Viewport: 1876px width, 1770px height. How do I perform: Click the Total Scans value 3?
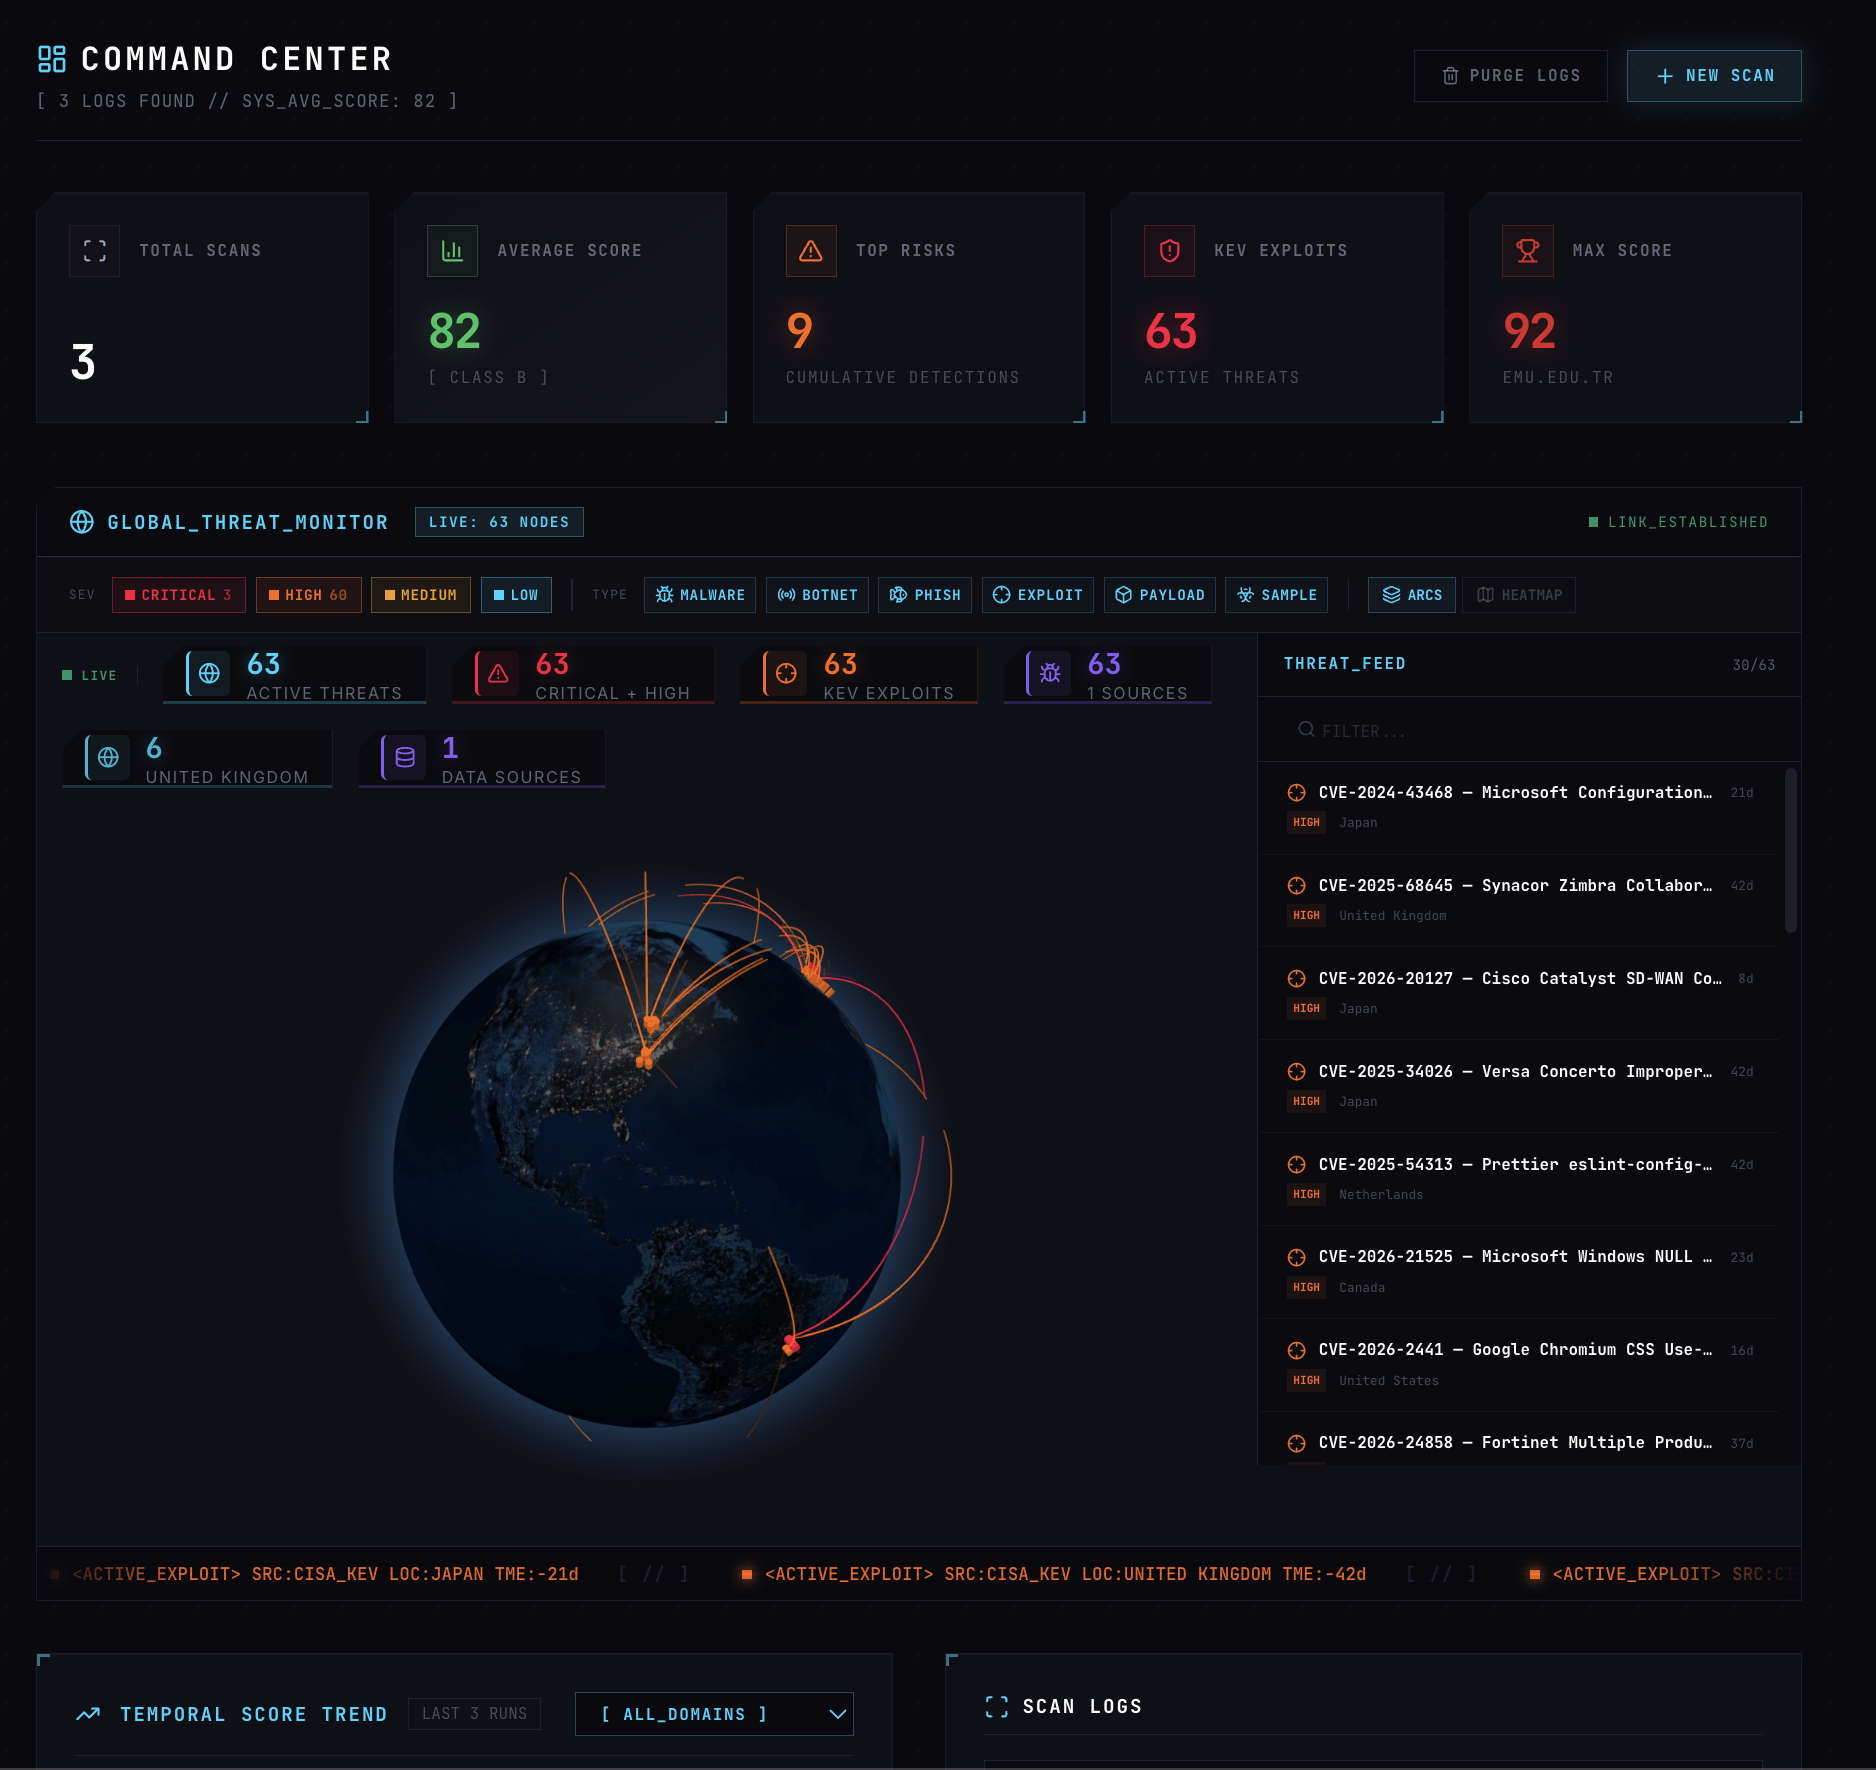83,362
